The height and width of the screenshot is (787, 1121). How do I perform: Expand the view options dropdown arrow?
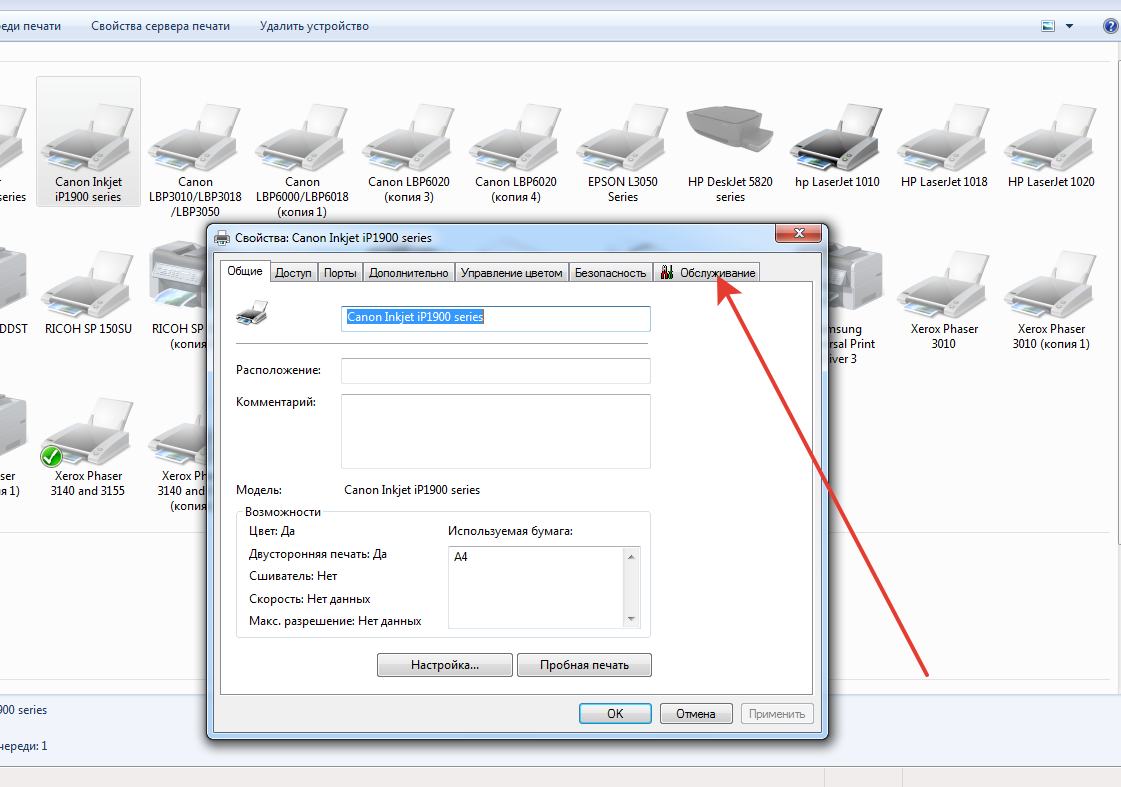(1070, 26)
